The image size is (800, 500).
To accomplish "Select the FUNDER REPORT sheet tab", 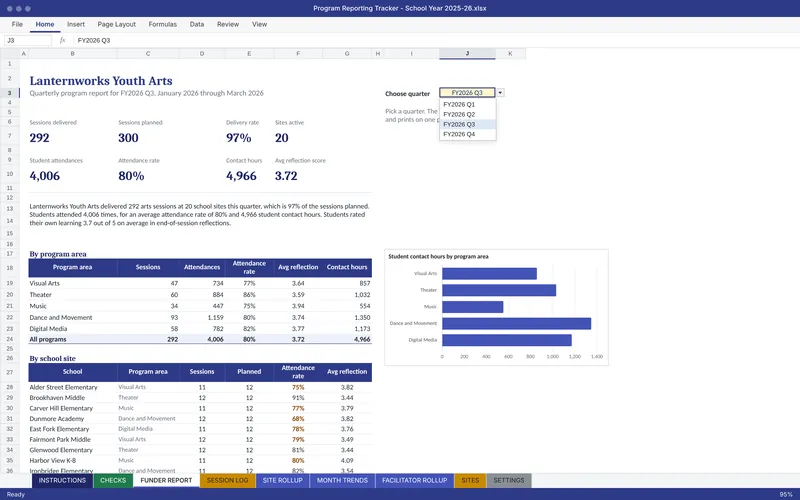I will [166, 481].
